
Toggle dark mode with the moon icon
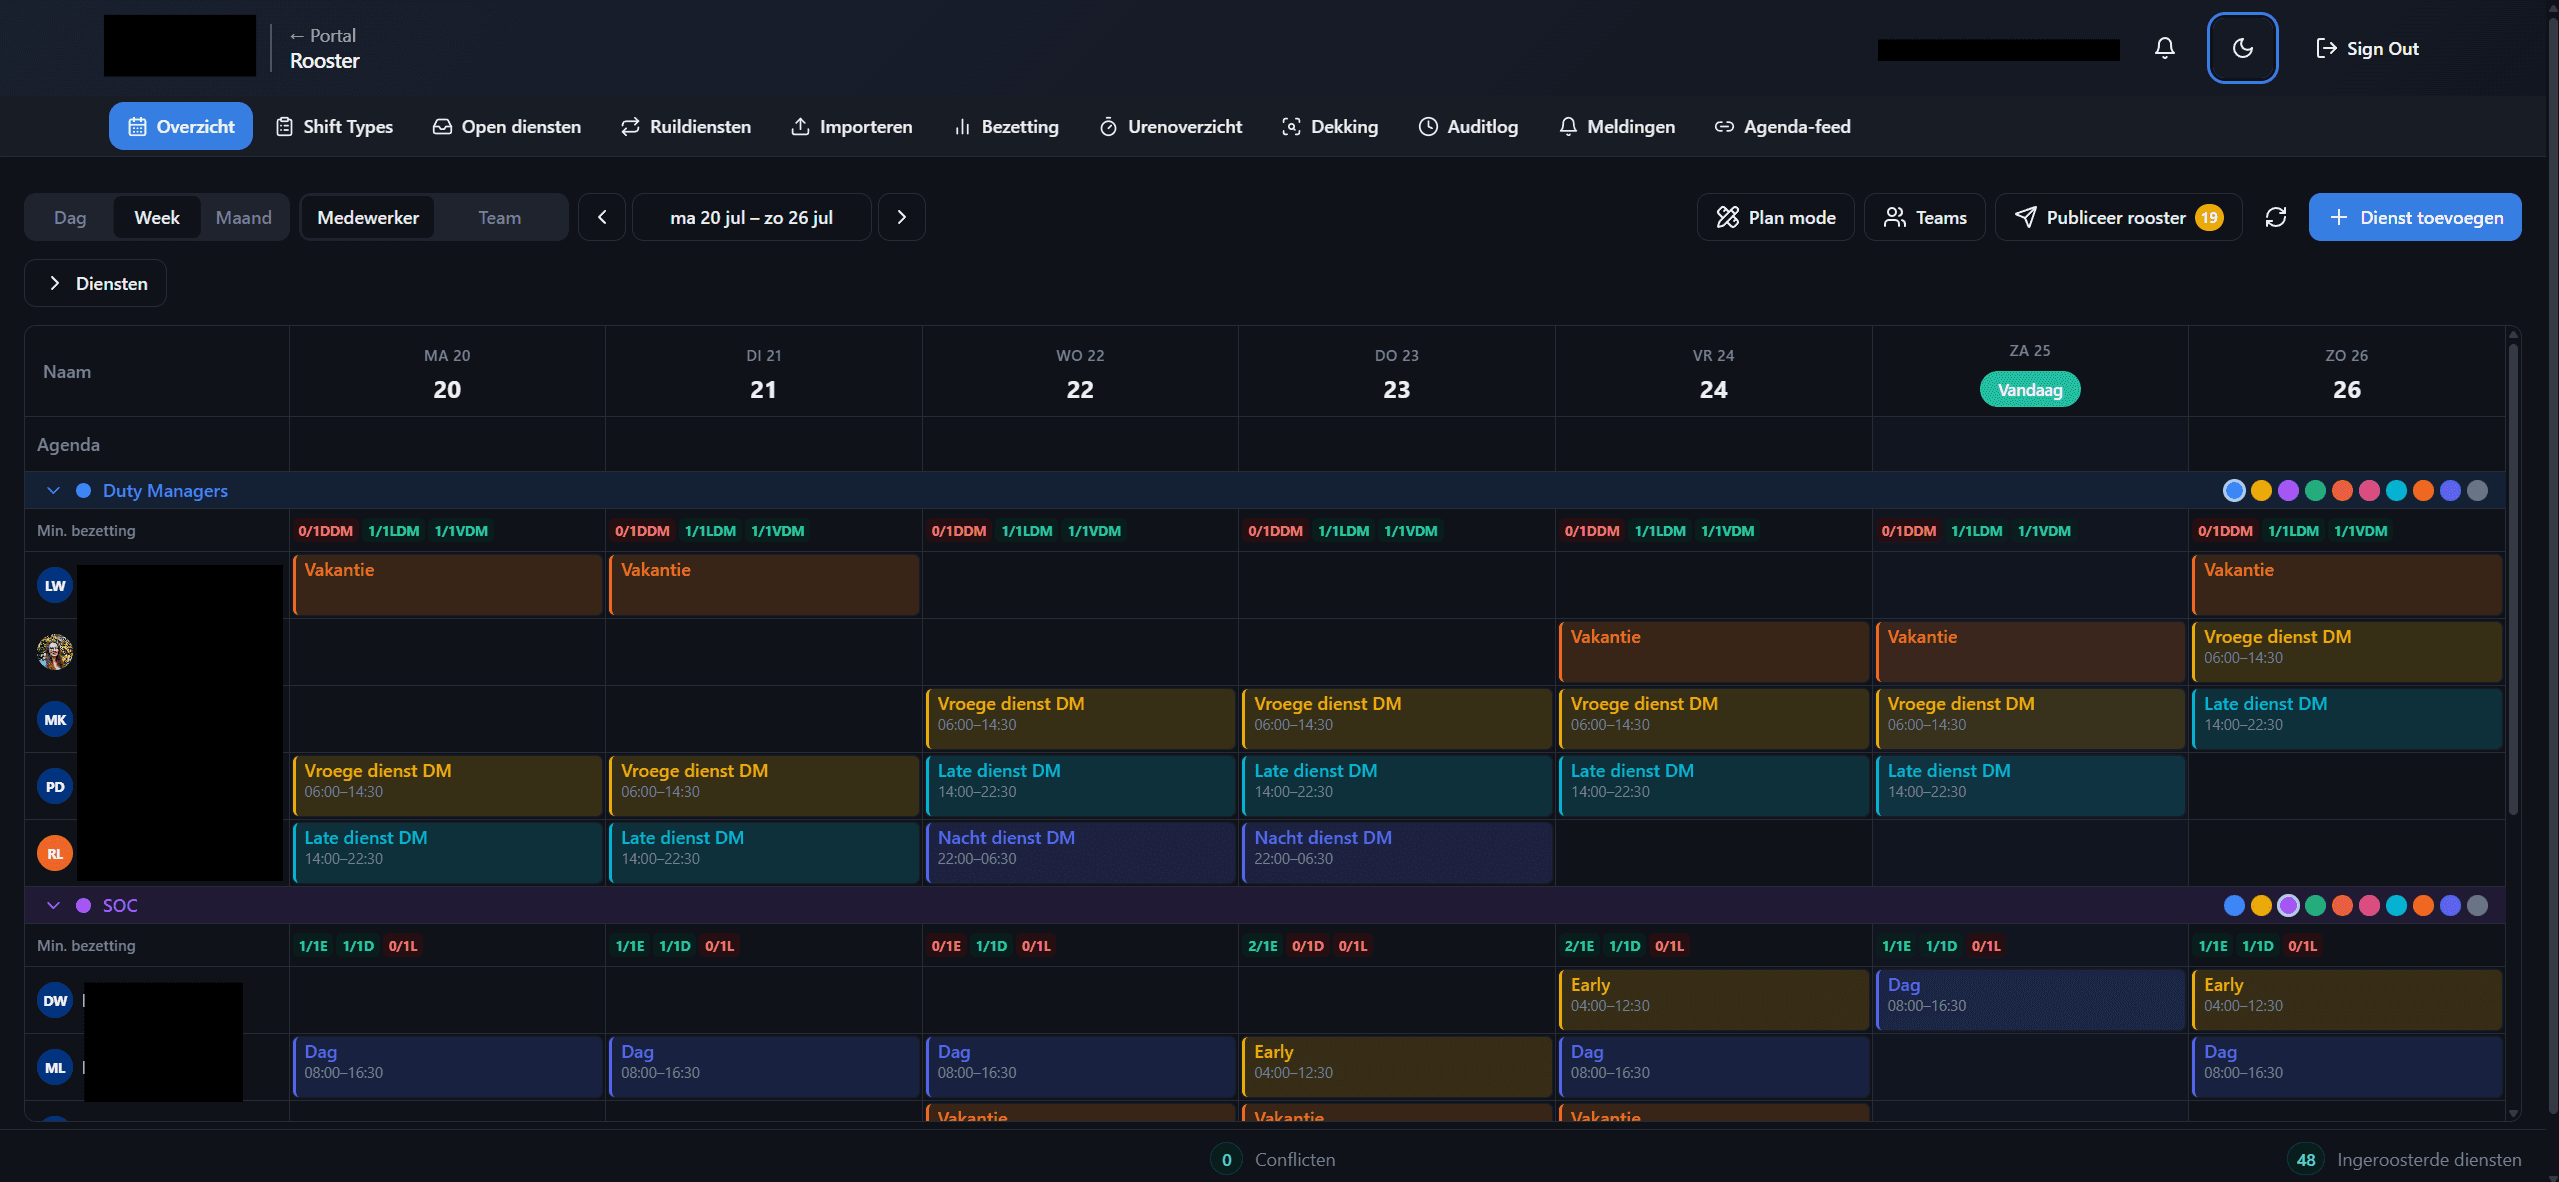click(x=2242, y=48)
